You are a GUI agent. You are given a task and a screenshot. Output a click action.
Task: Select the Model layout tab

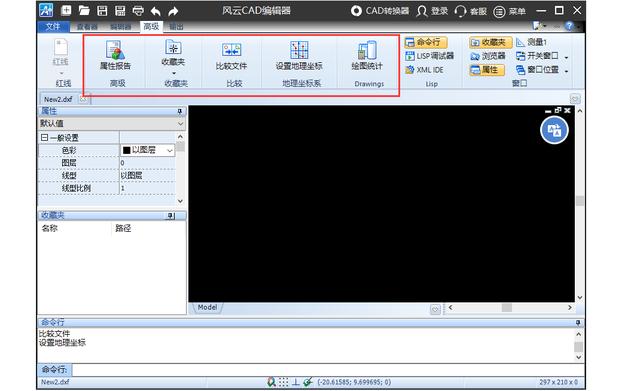click(x=207, y=307)
